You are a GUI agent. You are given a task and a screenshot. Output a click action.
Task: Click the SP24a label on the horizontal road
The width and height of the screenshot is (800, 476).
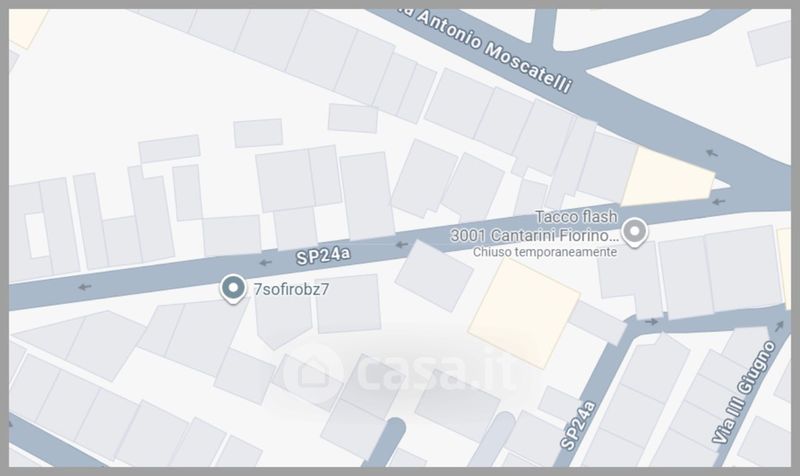[323, 255]
